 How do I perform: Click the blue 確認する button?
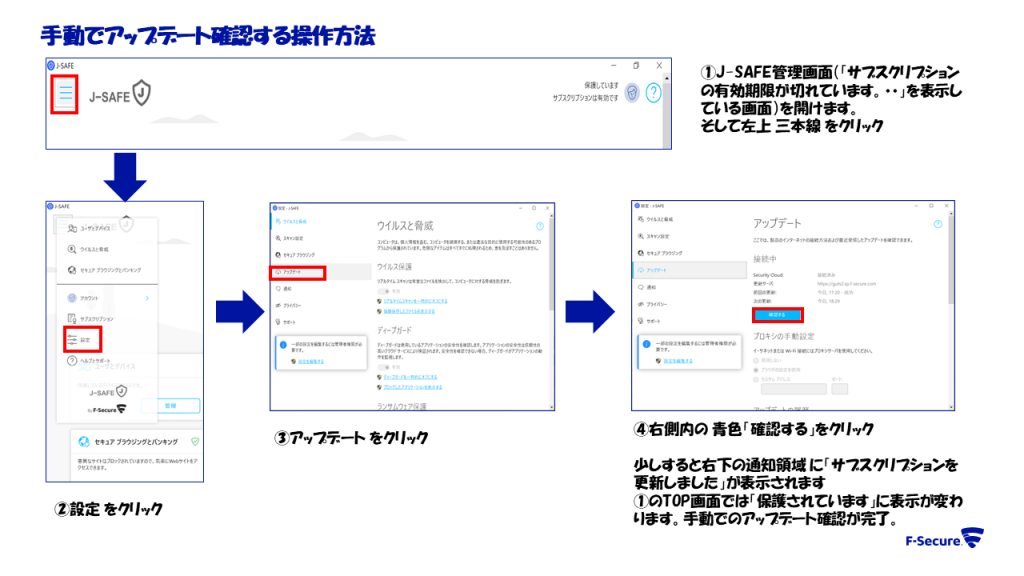tap(777, 315)
